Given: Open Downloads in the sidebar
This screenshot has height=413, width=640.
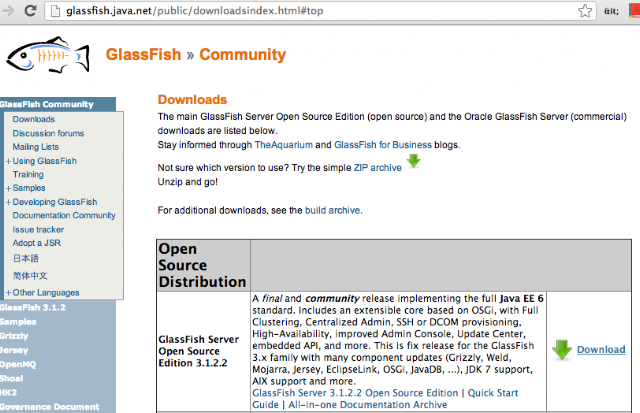Looking at the screenshot, I should 33,119.
